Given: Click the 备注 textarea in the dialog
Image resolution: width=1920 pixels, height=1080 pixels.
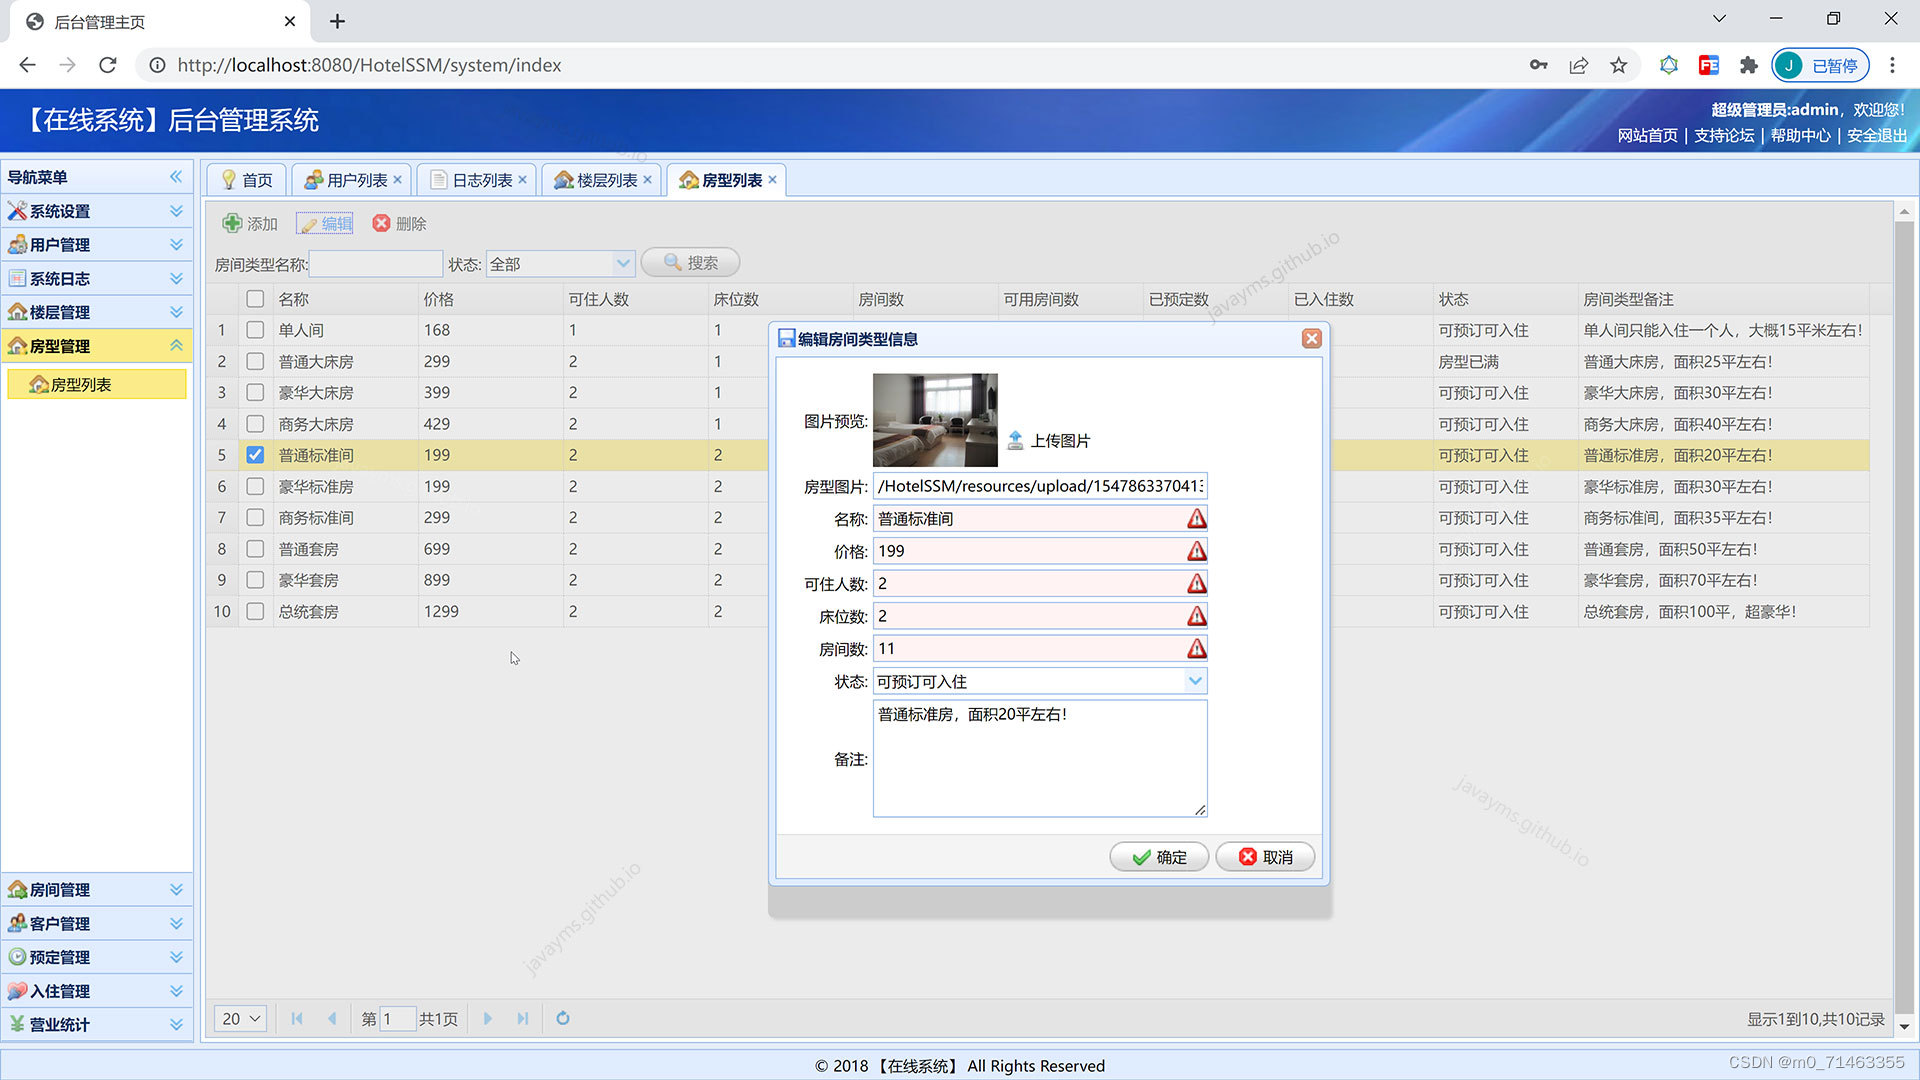Looking at the screenshot, I should pyautogui.click(x=1039, y=759).
